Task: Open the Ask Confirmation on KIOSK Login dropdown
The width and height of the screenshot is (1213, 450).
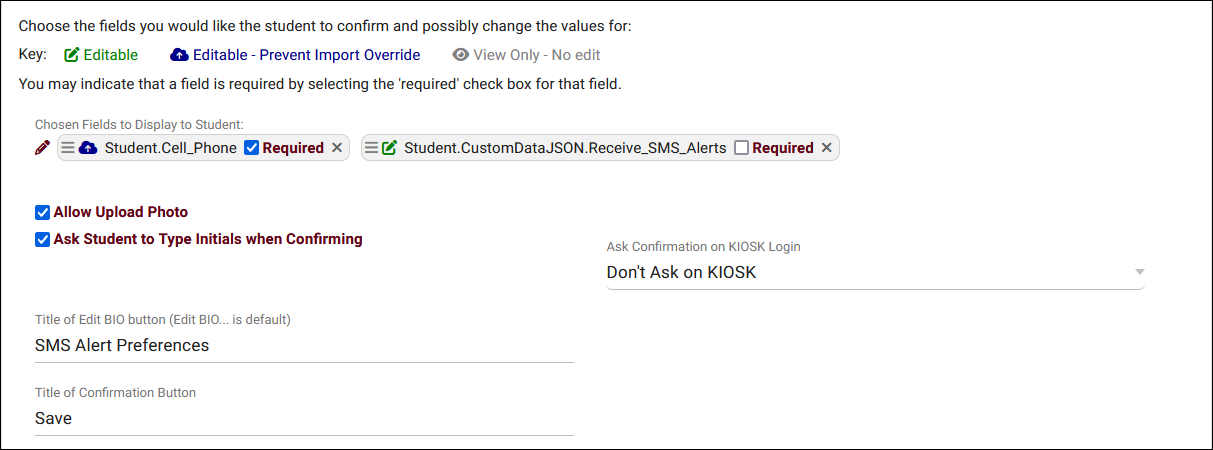Action: (875, 272)
